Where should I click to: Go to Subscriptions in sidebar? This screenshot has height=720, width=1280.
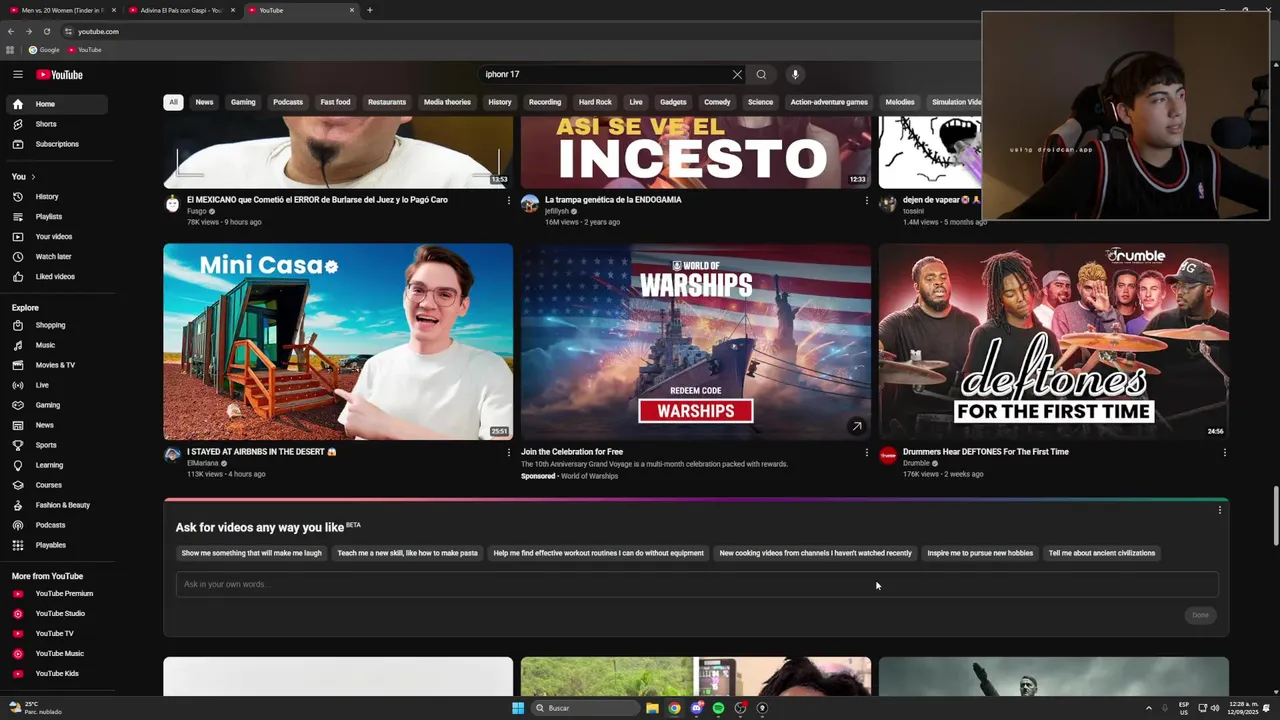56,144
